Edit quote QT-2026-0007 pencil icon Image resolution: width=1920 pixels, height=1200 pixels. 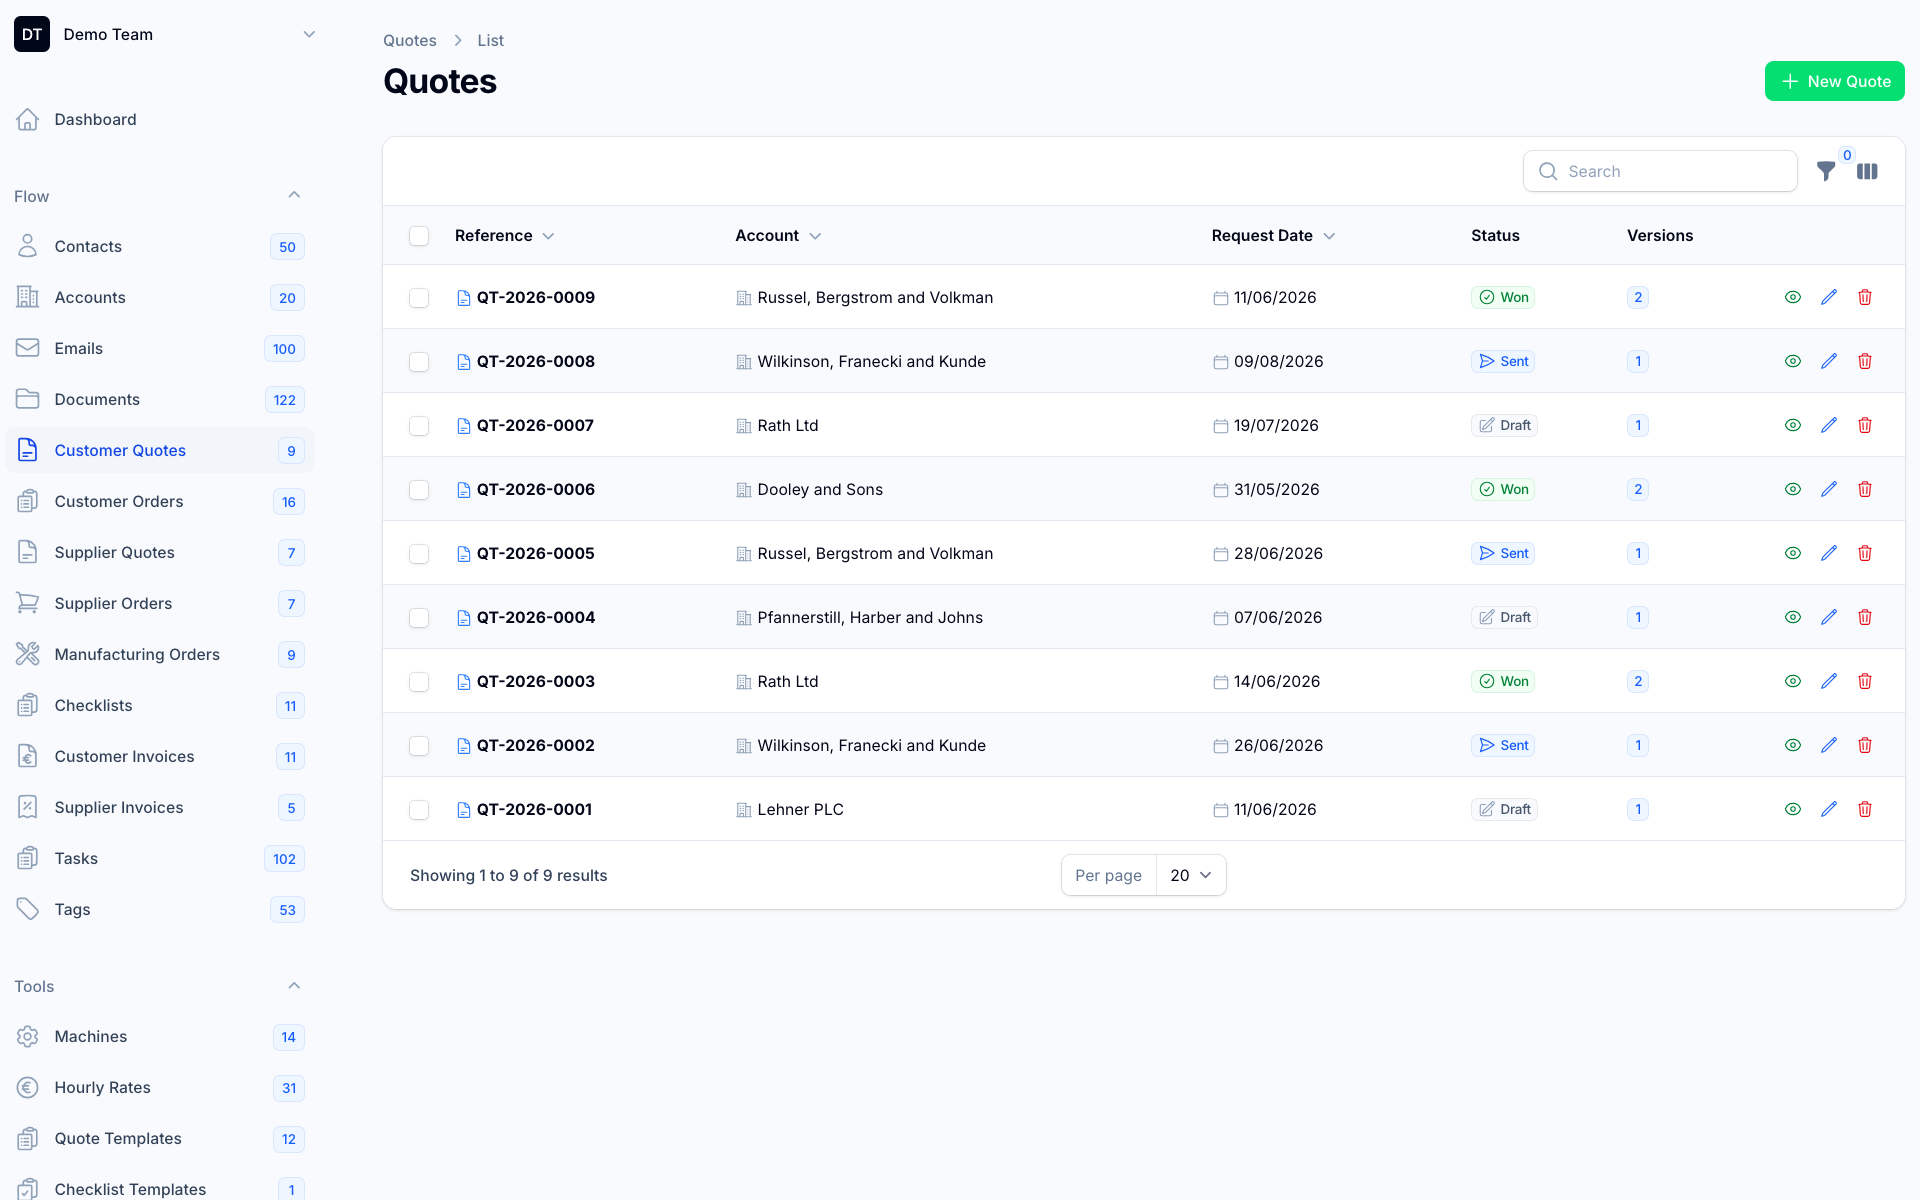1829,425
